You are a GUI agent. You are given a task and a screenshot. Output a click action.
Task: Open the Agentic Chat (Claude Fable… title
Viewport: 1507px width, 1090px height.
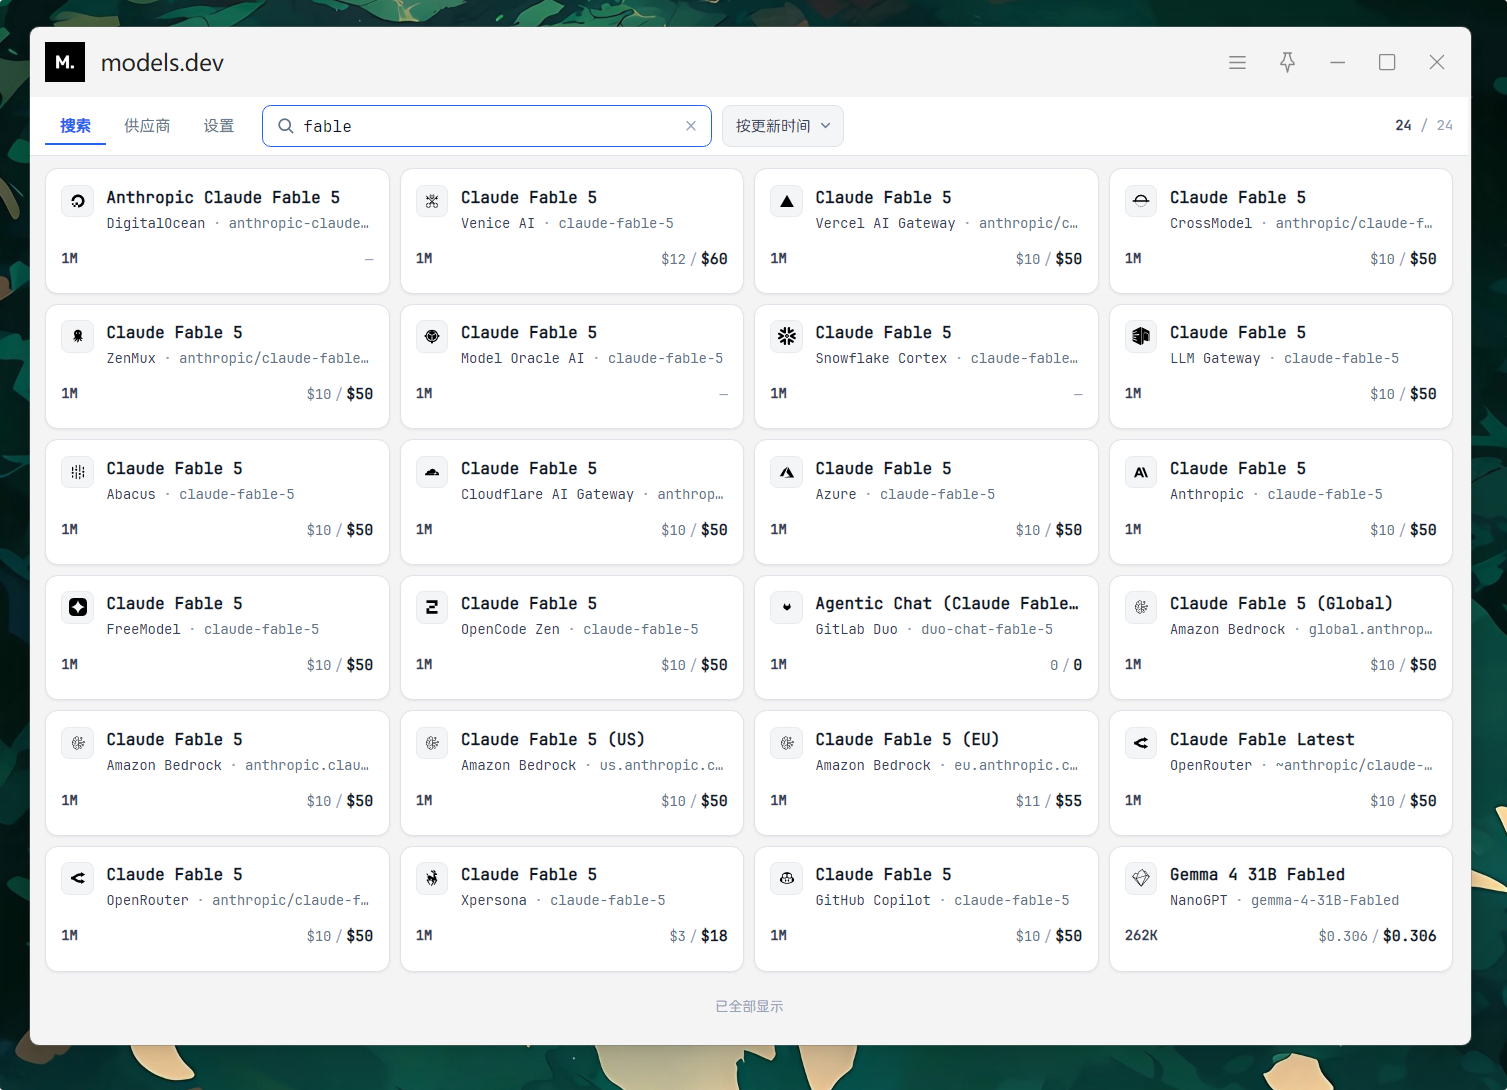(947, 603)
